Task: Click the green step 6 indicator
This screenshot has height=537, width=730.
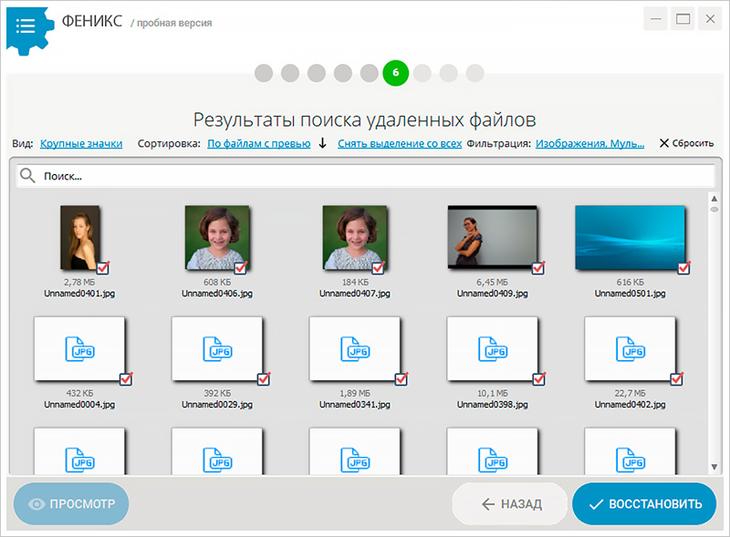Action: pos(395,73)
